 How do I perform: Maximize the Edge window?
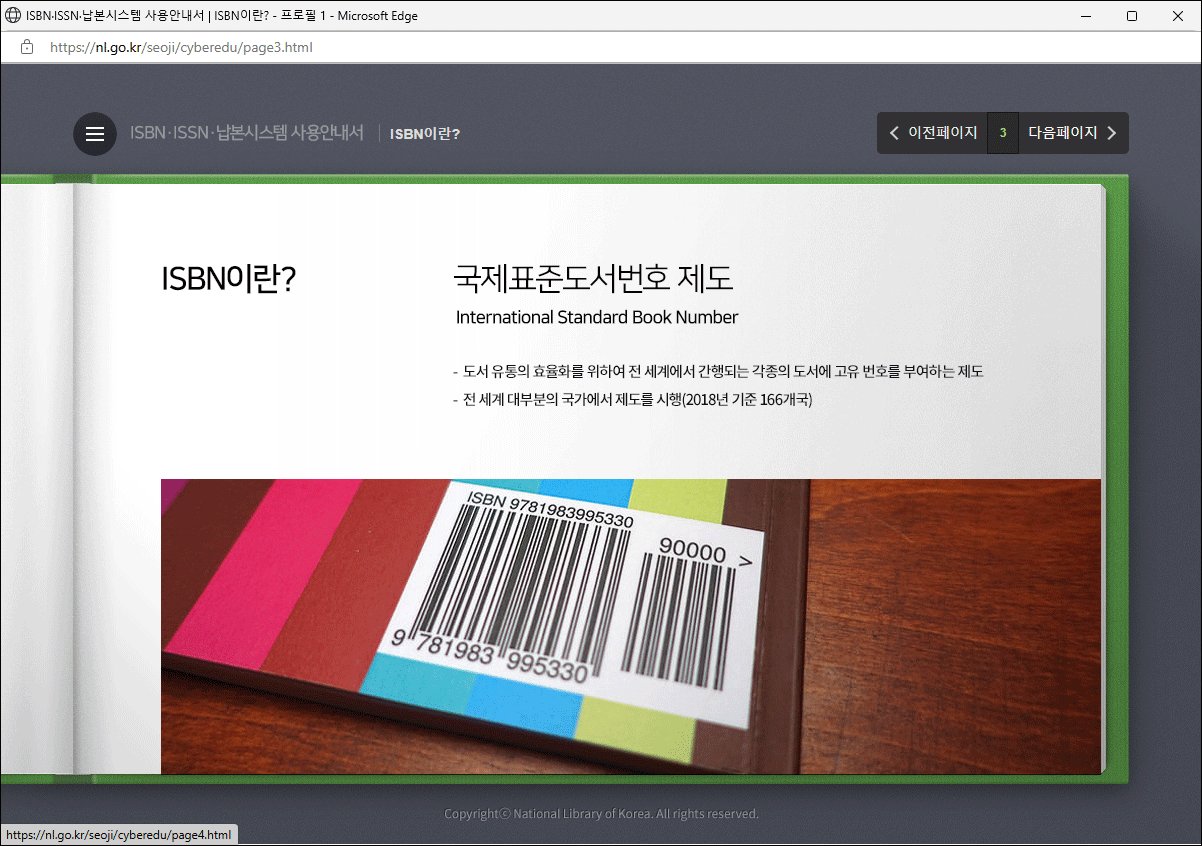1132,16
